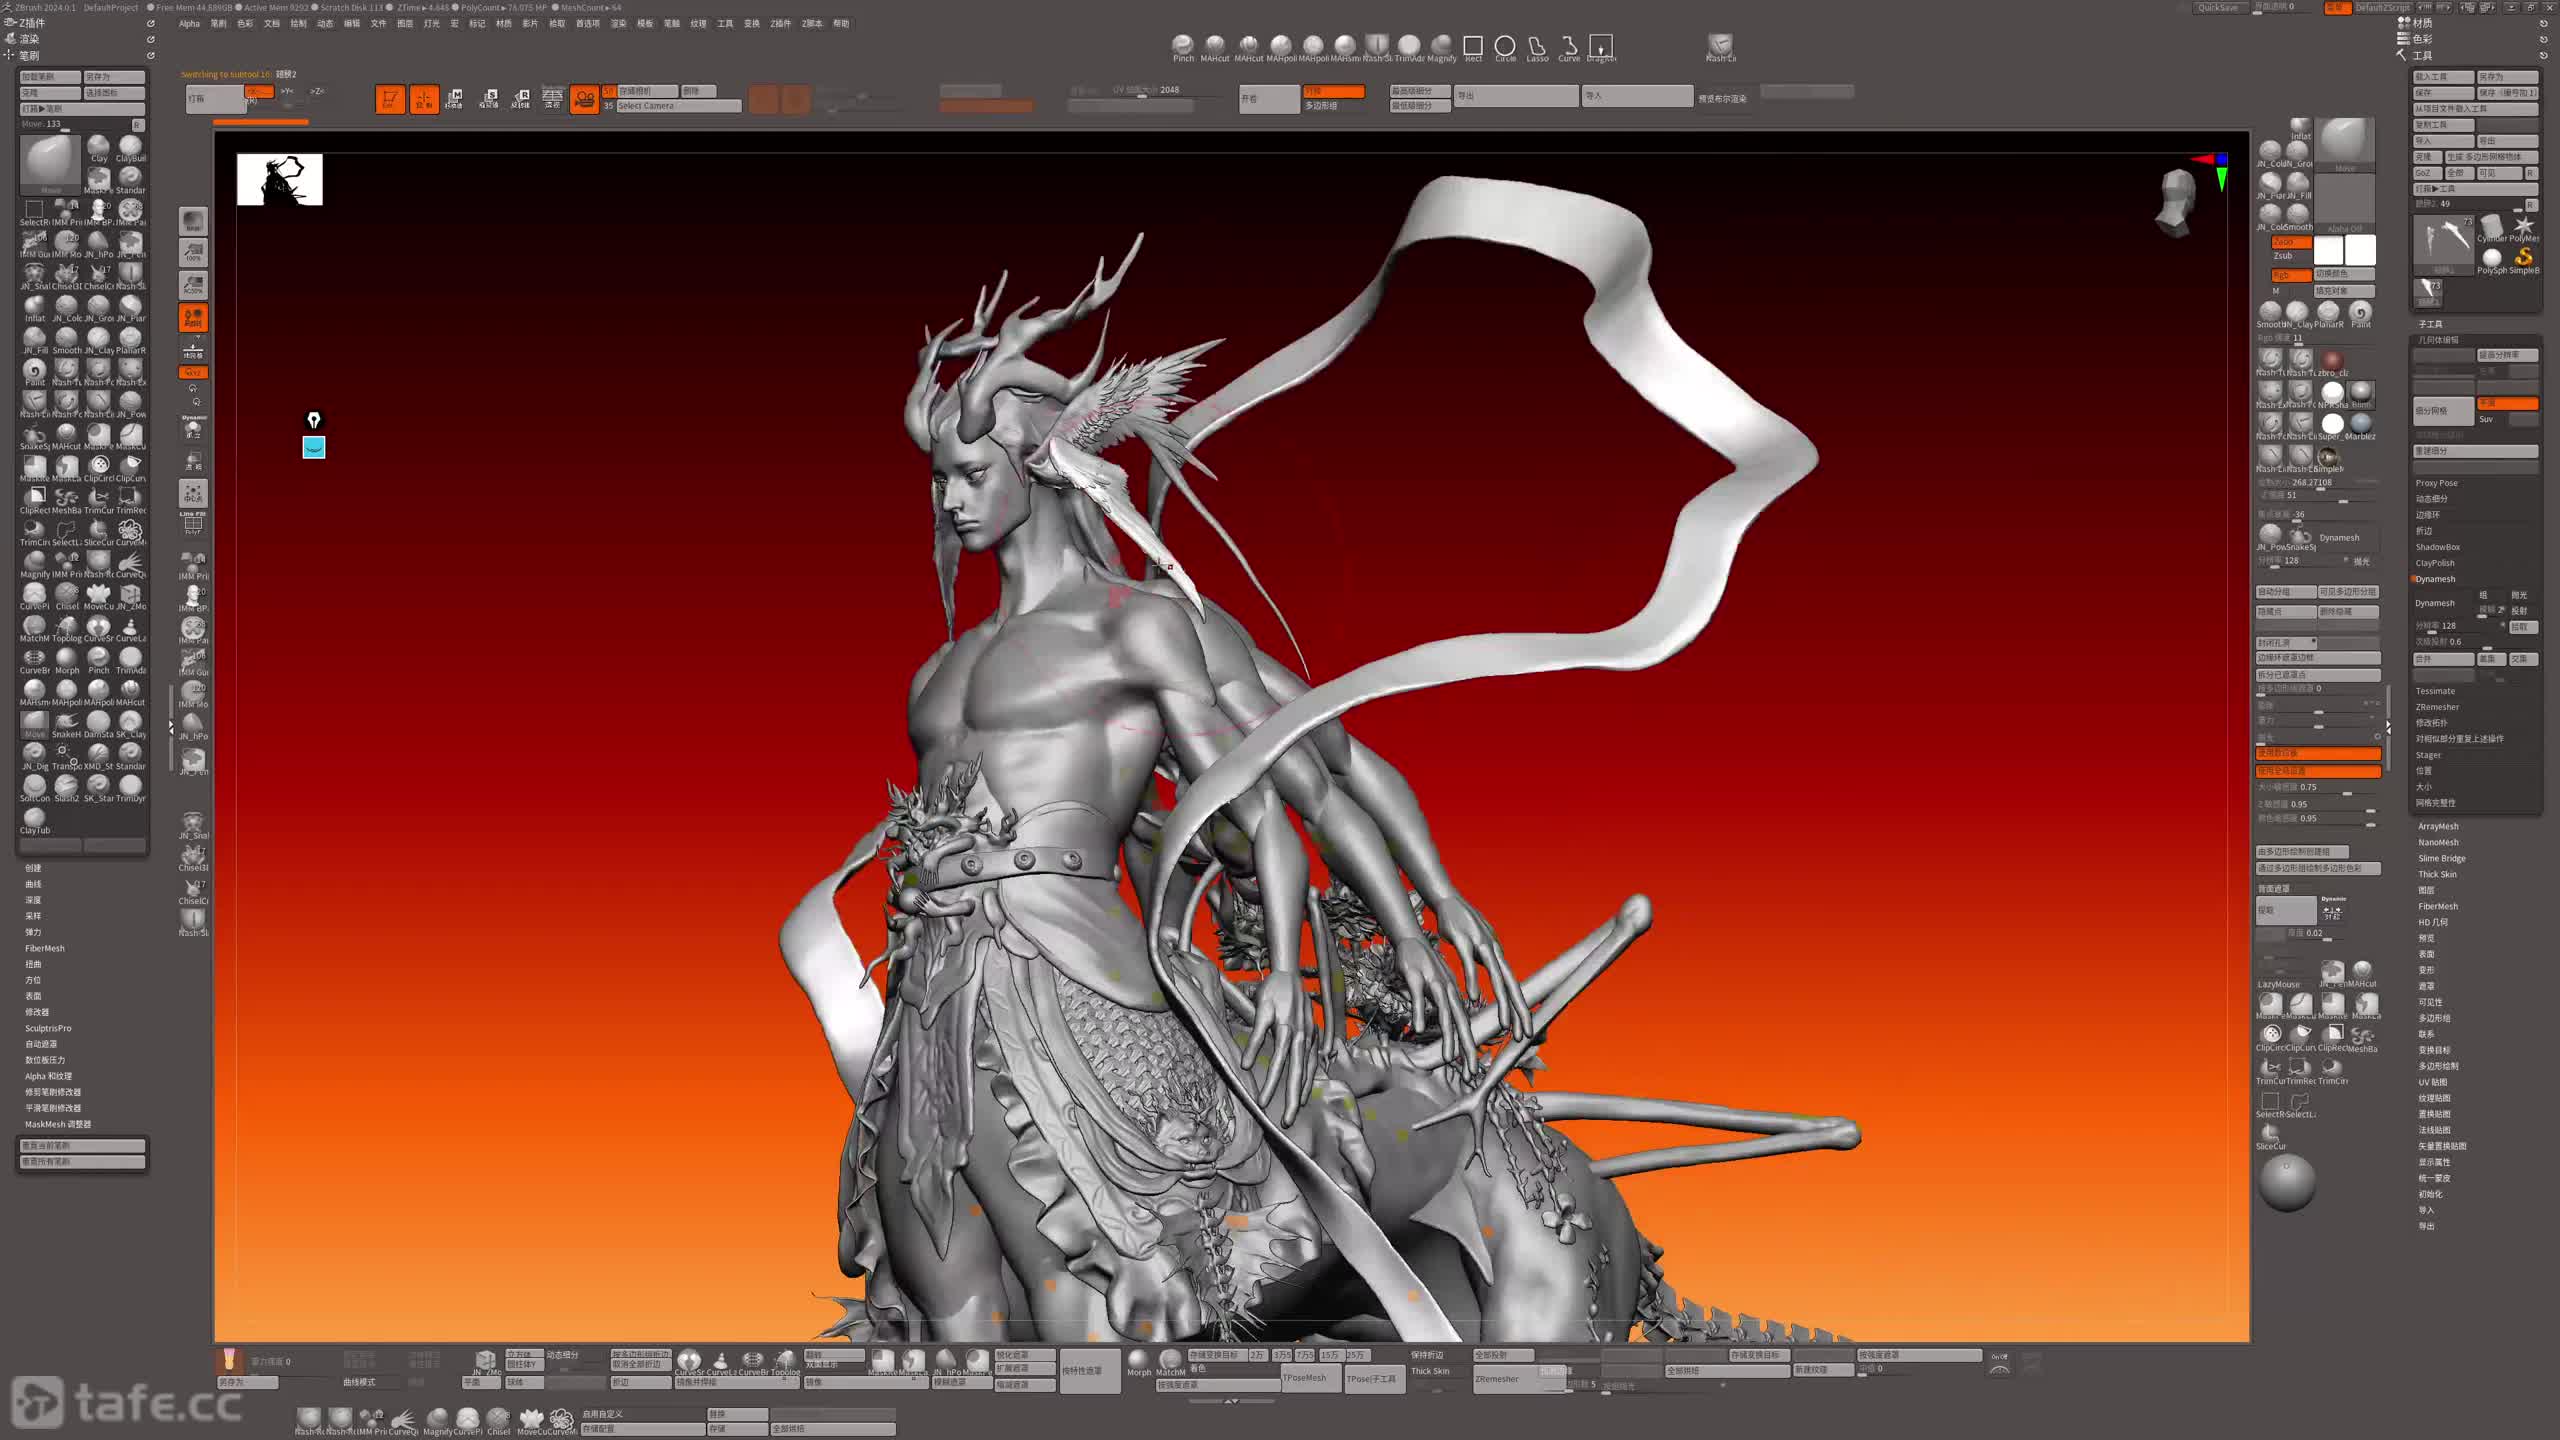Click the 载入工具 button
Screen dimensions: 2560x1440
click(x=2443, y=77)
